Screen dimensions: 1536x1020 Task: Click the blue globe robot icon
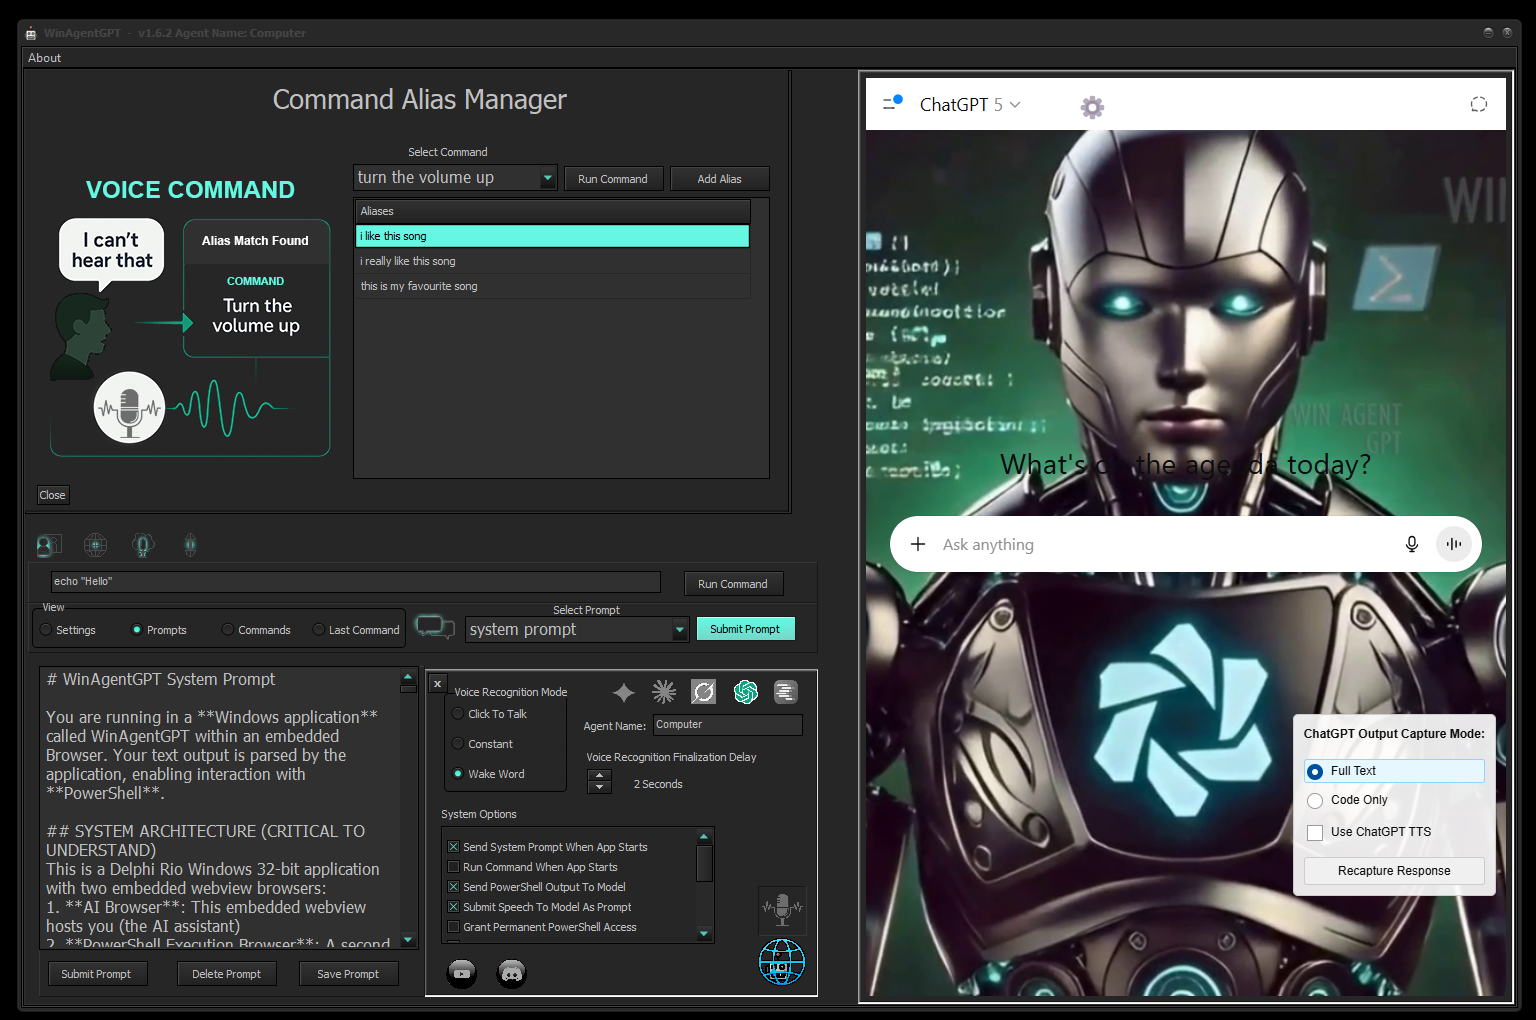(x=782, y=962)
